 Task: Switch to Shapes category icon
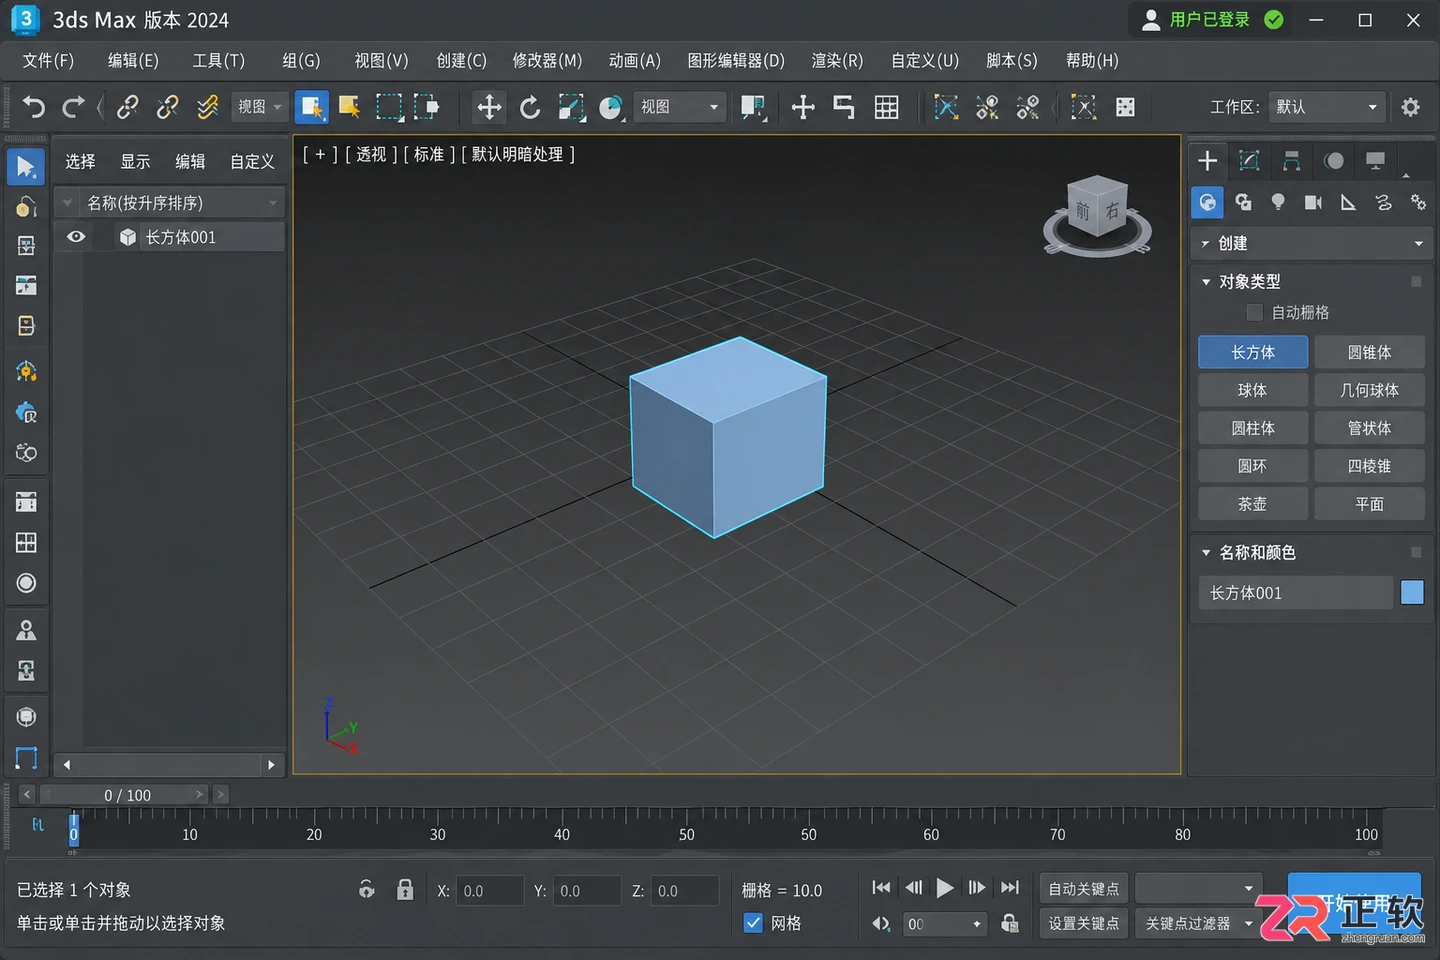(1243, 202)
